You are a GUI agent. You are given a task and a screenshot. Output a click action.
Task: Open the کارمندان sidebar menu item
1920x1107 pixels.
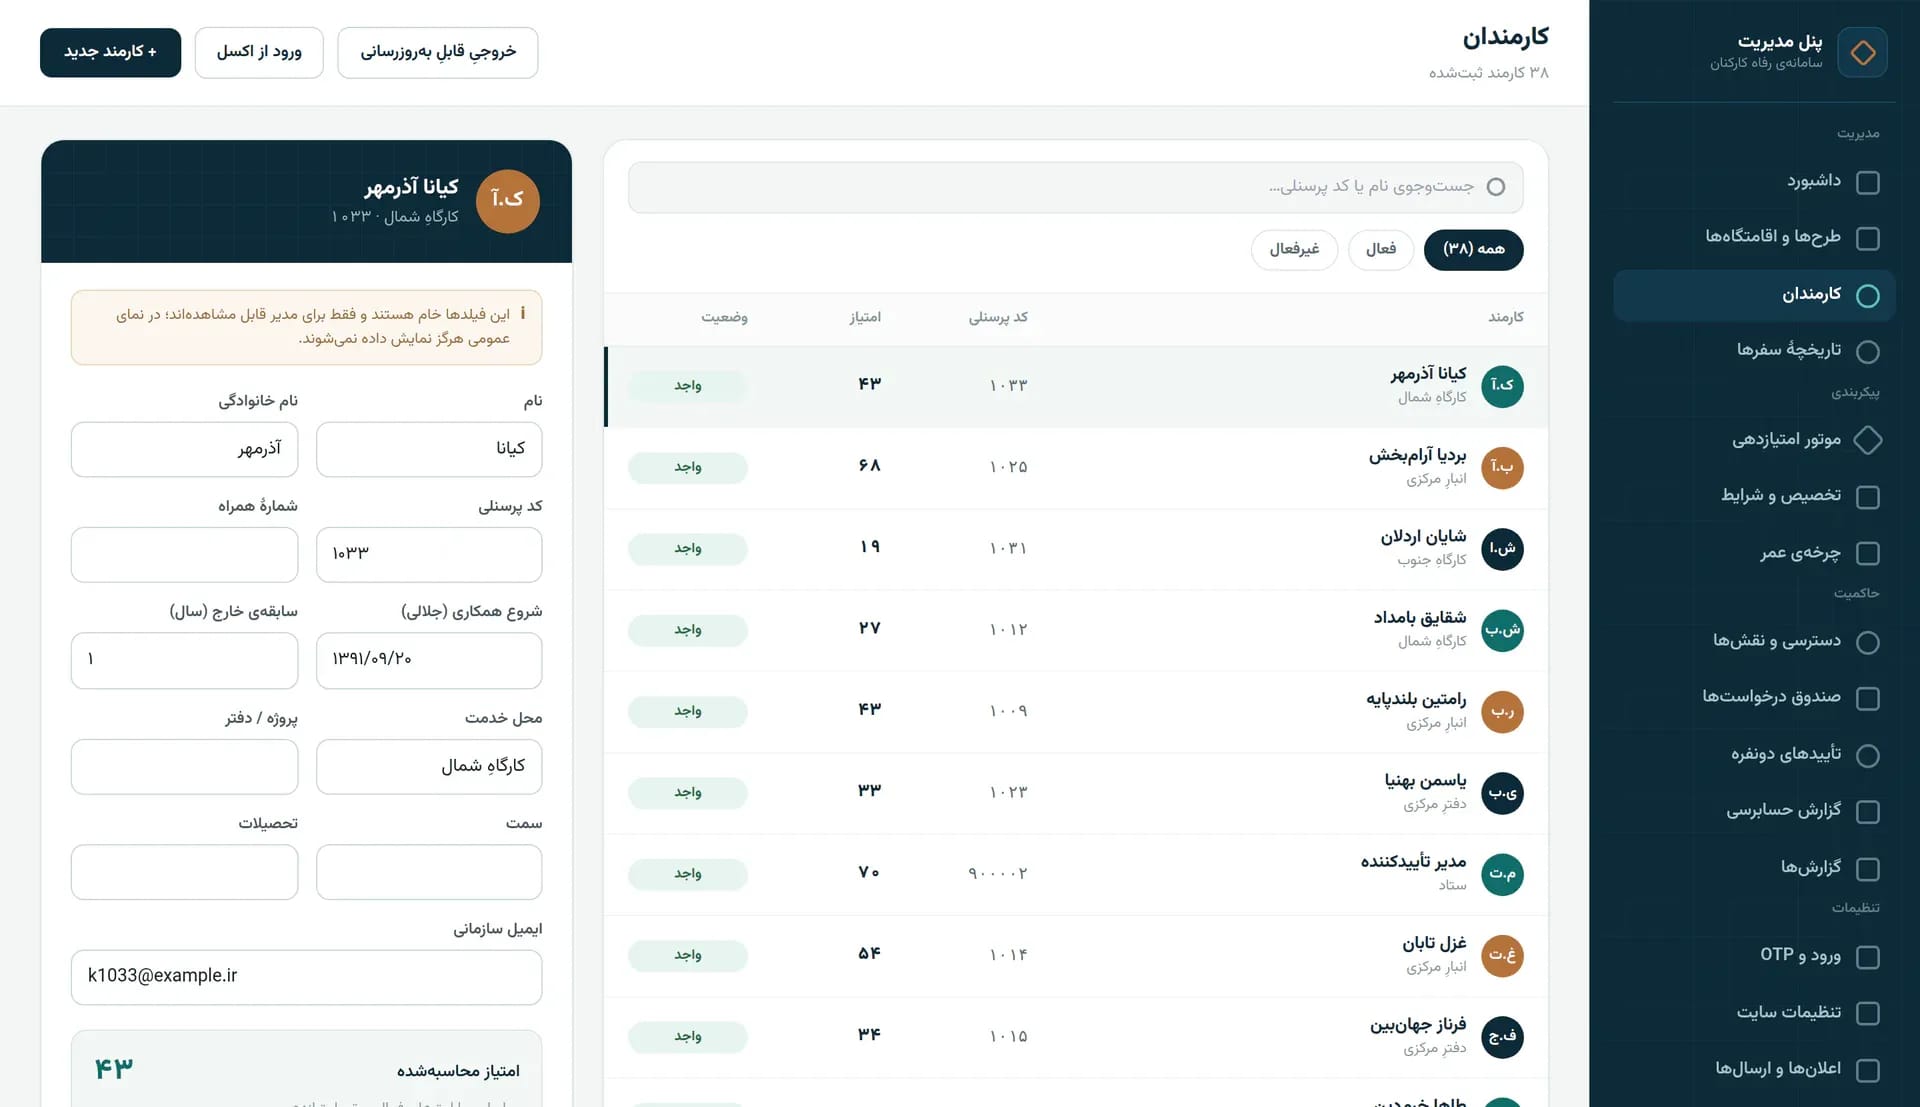click(x=1754, y=295)
